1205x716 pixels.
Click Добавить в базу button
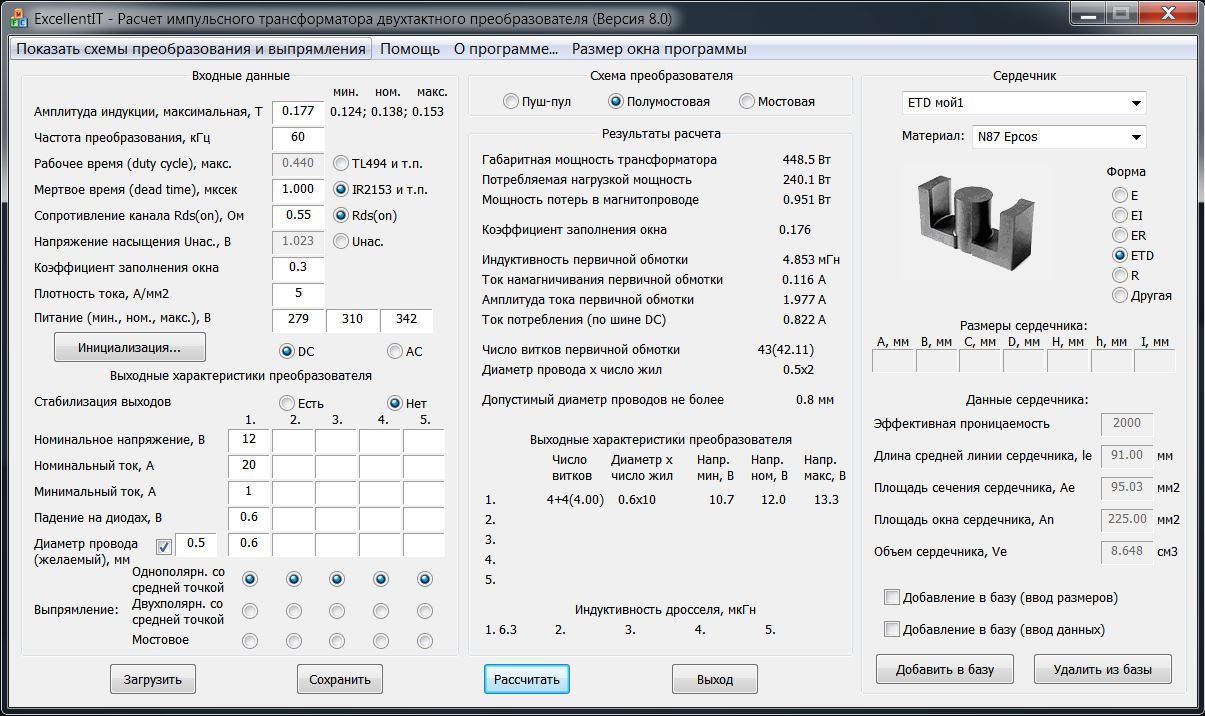[x=944, y=669]
